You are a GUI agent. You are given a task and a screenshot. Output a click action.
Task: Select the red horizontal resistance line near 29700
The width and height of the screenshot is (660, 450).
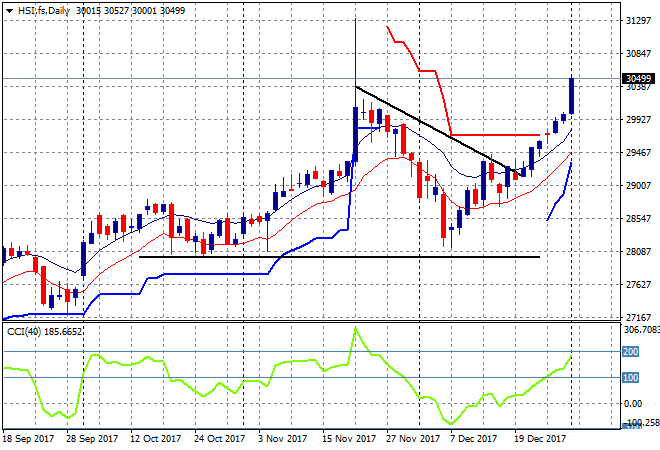(x=495, y=135)
